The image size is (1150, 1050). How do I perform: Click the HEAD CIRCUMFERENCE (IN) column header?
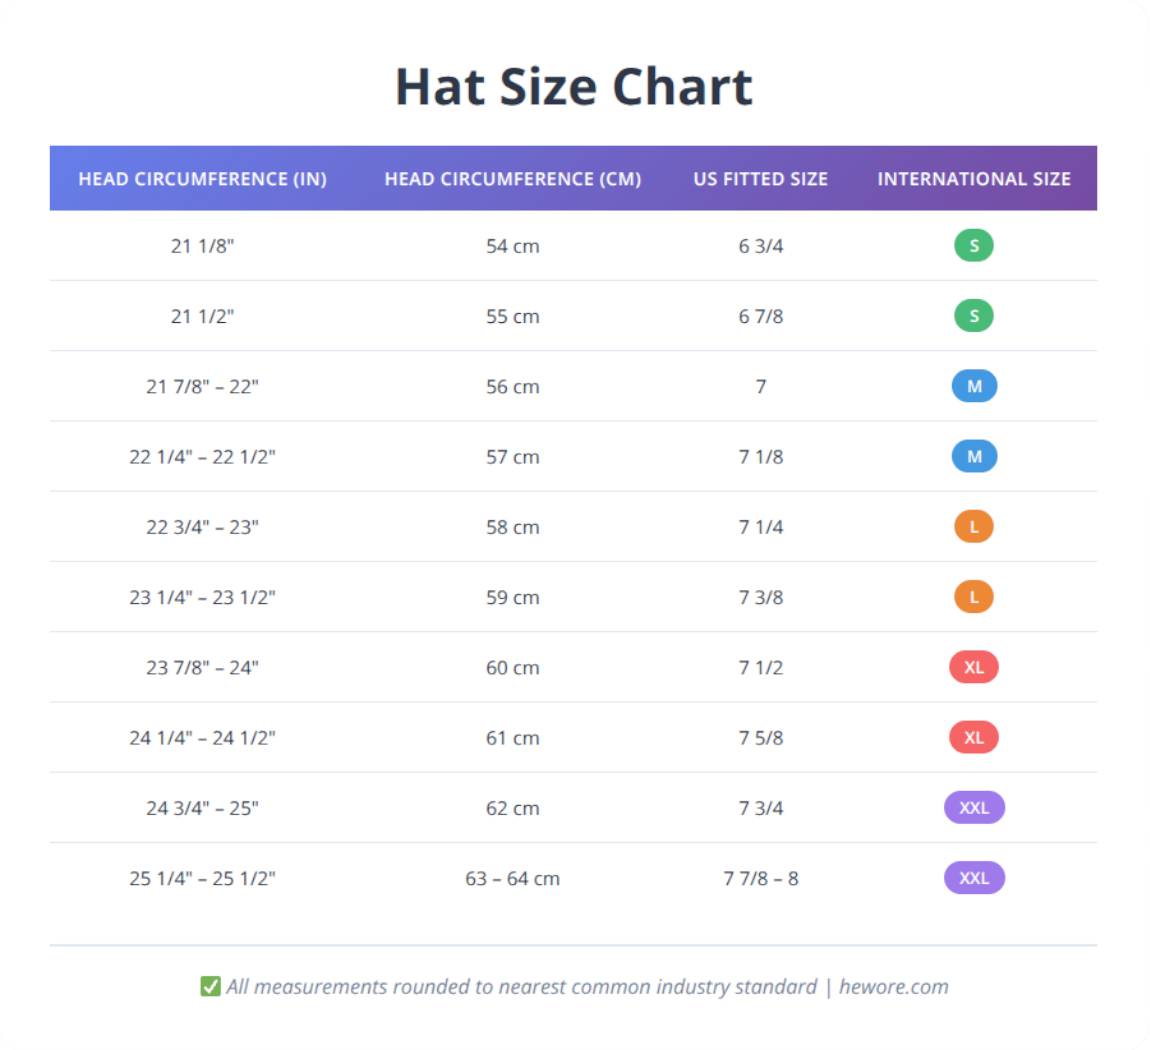click(204, 178)
